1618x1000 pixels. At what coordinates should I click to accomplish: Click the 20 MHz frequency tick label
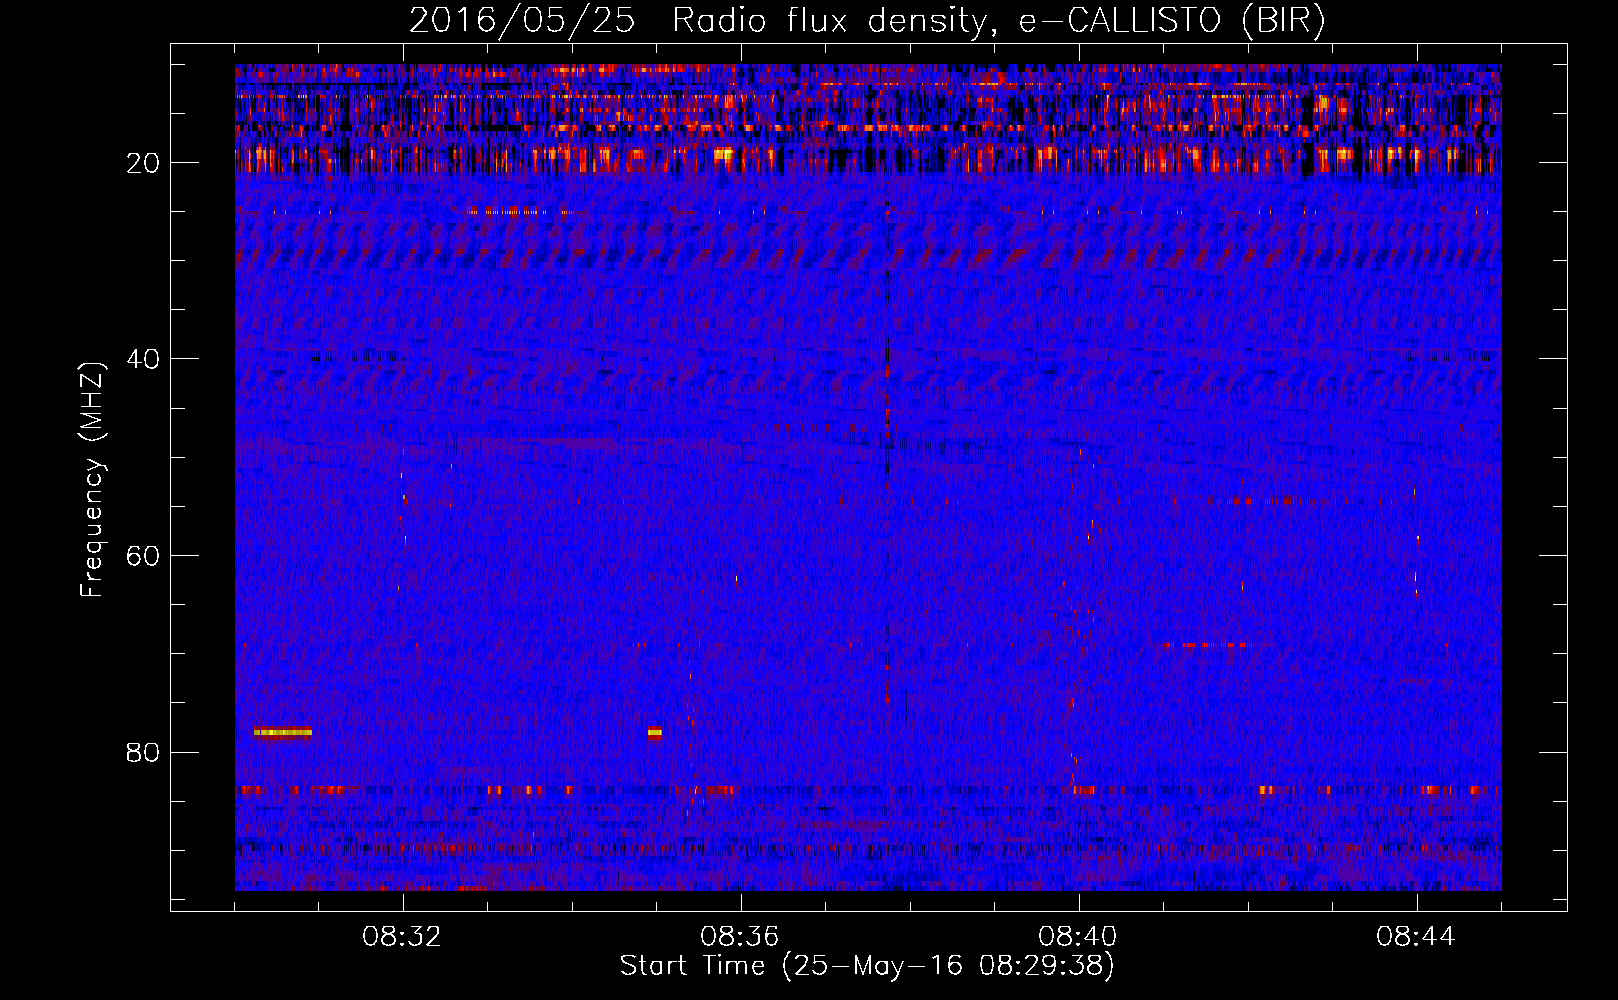(x=144, y=163)
